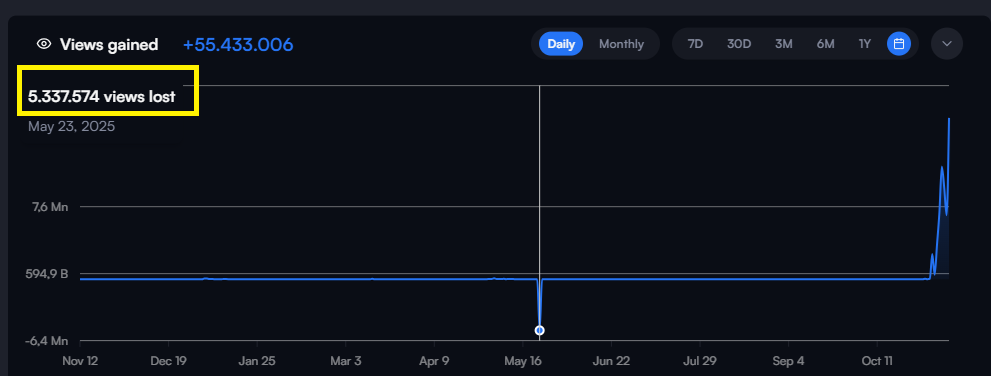
Task: Open the custom date range calendar icon
Action: pyautogui.click(x=899, y=44)
